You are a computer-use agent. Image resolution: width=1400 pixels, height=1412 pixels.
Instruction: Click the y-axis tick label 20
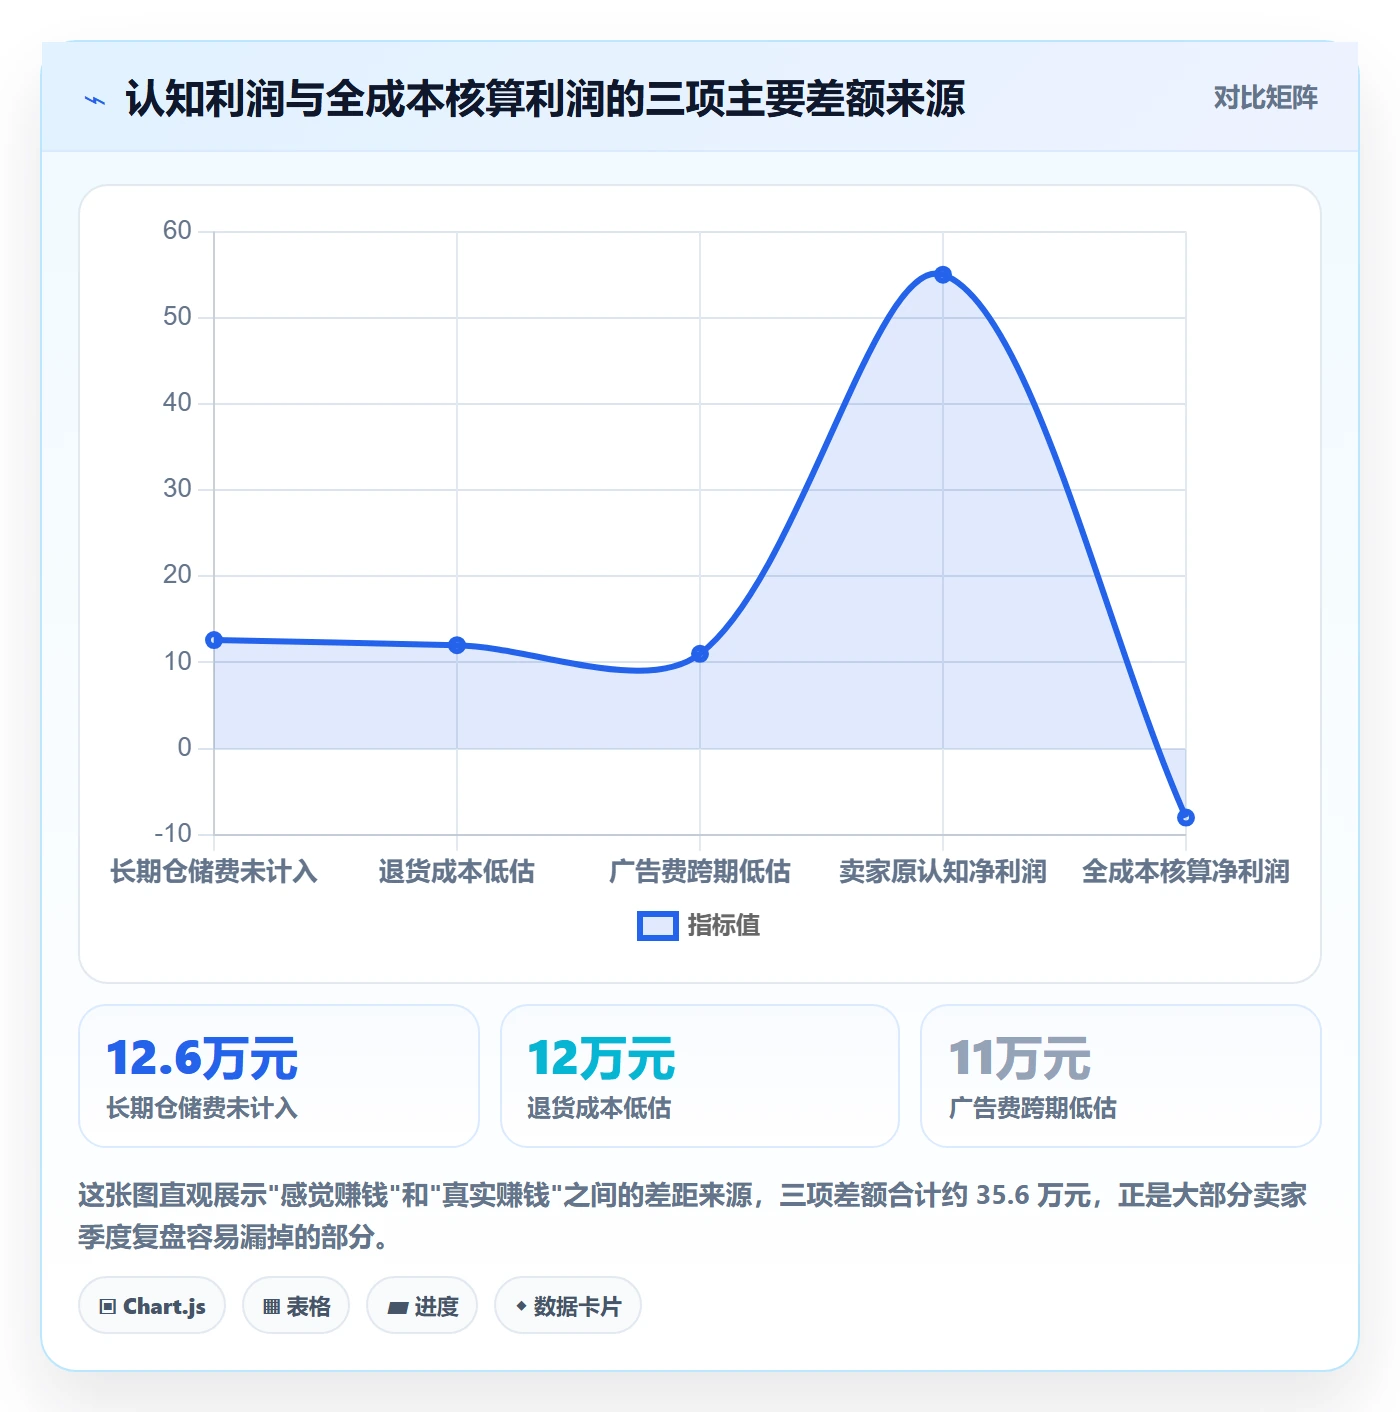coord(177,575)
